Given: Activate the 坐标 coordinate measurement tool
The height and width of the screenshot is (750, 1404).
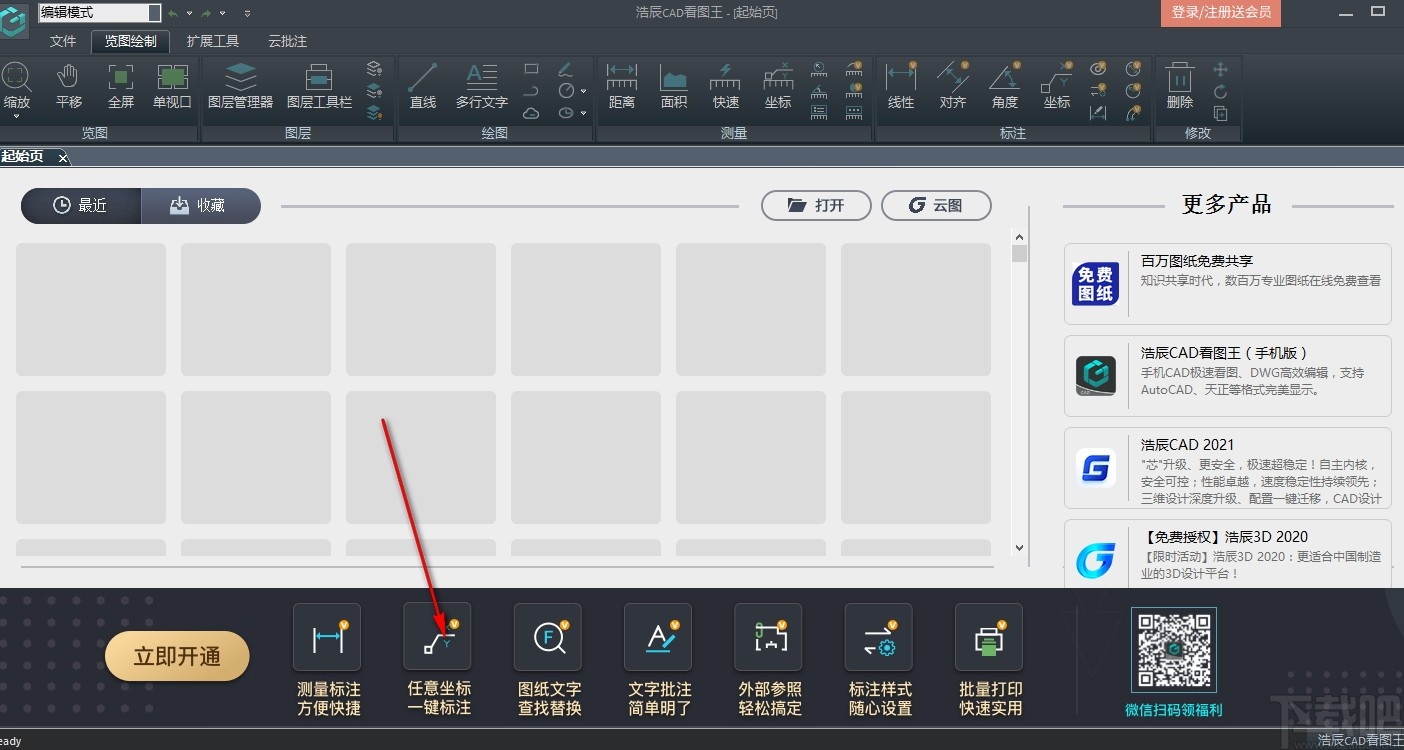Looking at the screenshot, I should point(777,85).
